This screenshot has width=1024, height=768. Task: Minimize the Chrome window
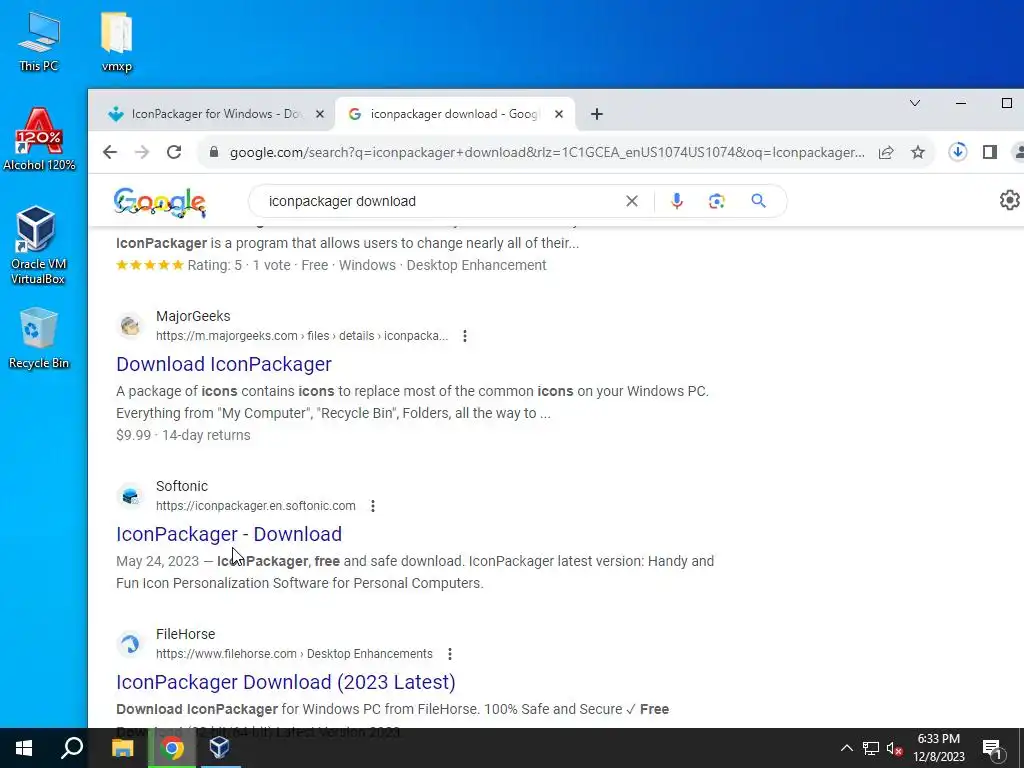point(961,103)
